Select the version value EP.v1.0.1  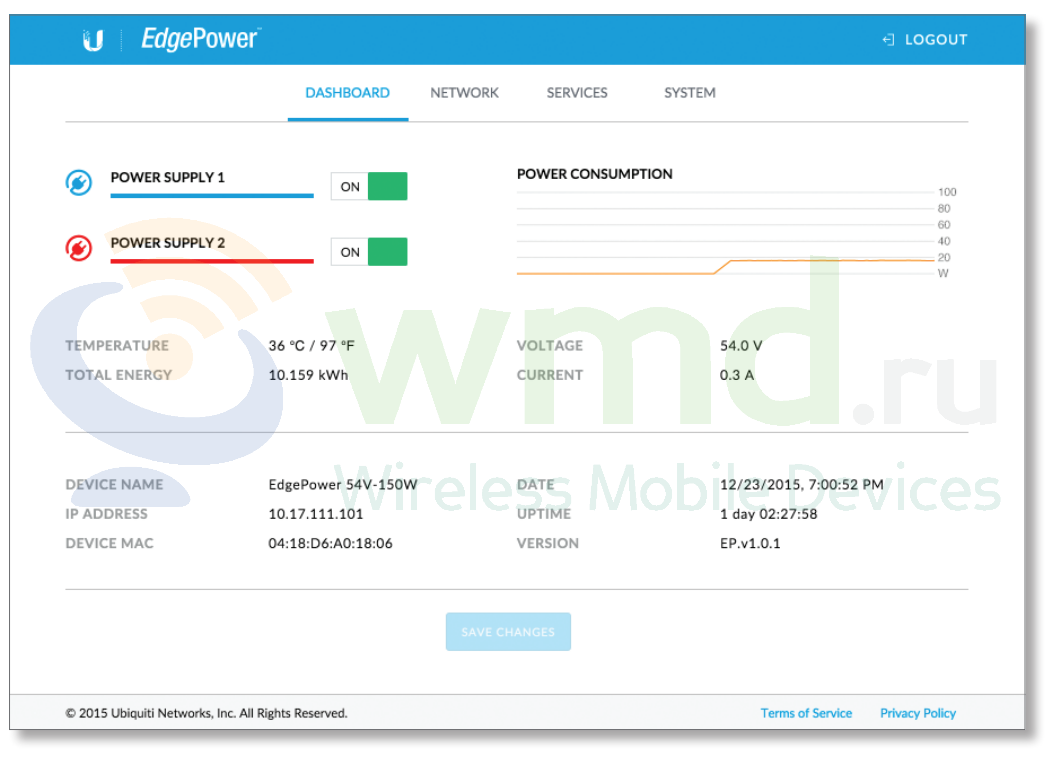coord(750,543)
